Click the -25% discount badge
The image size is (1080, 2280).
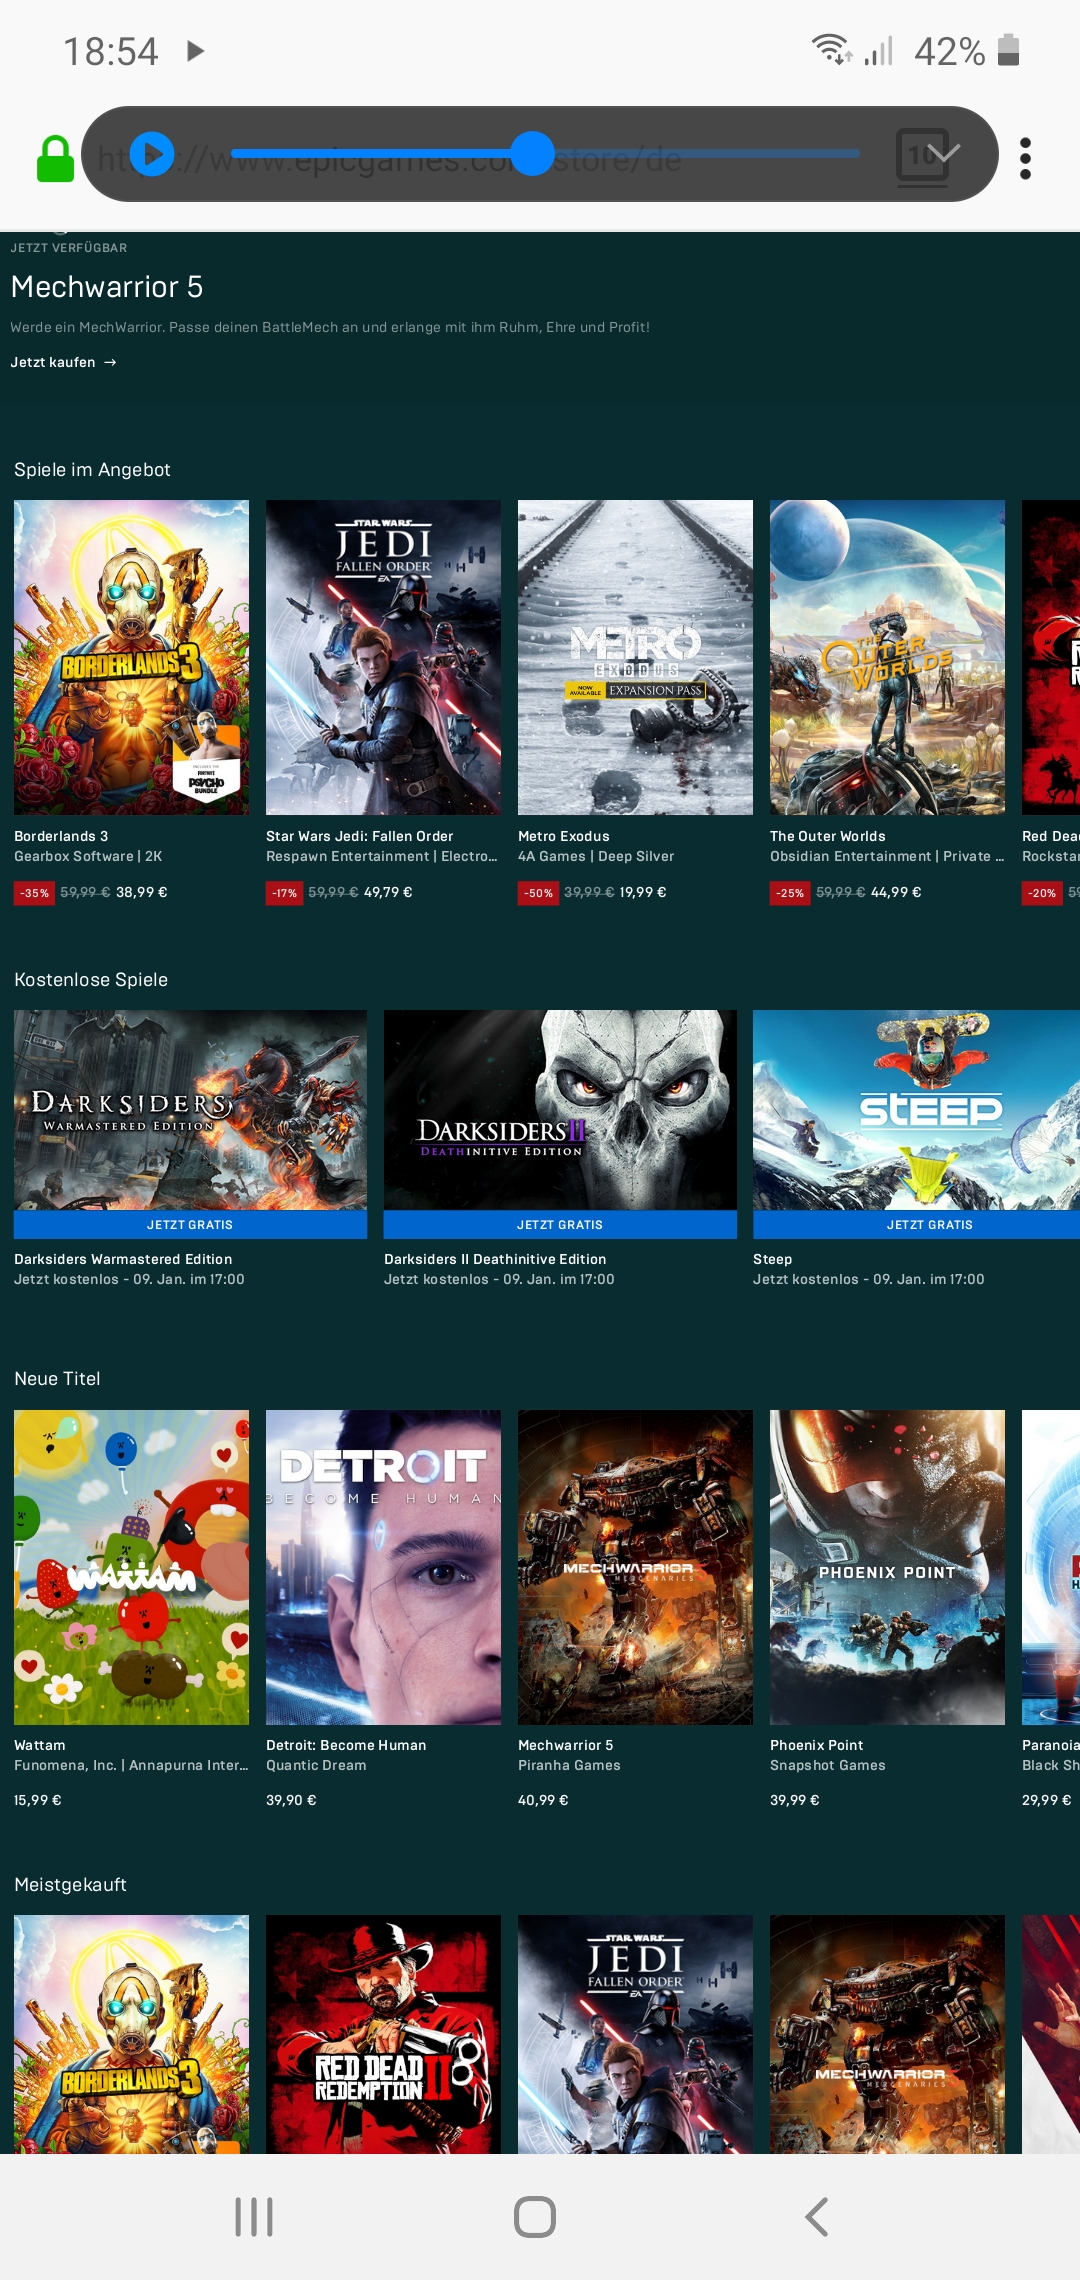coord(791,893)
